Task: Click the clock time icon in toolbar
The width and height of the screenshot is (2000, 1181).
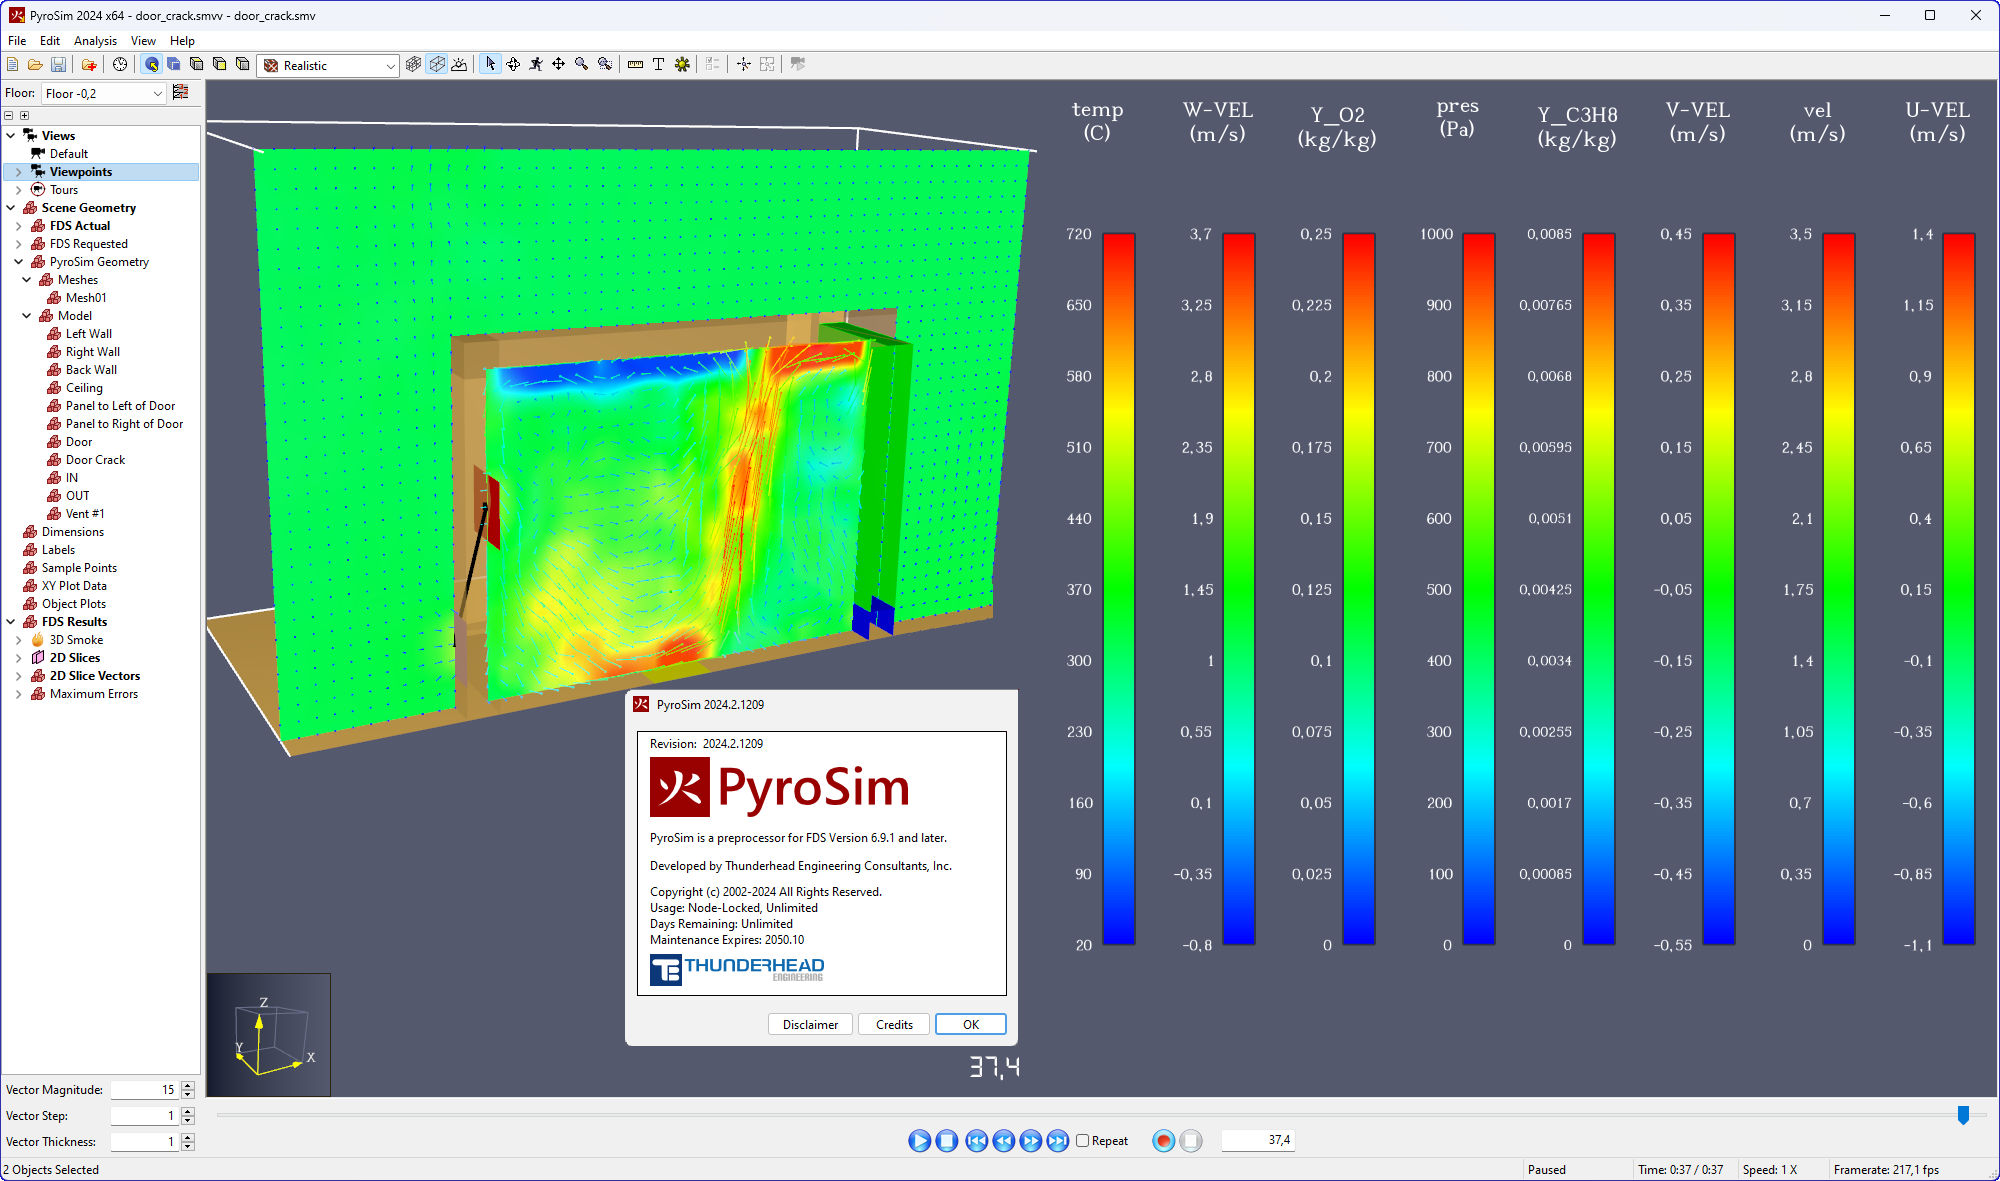Action: [x=120, y=64]
